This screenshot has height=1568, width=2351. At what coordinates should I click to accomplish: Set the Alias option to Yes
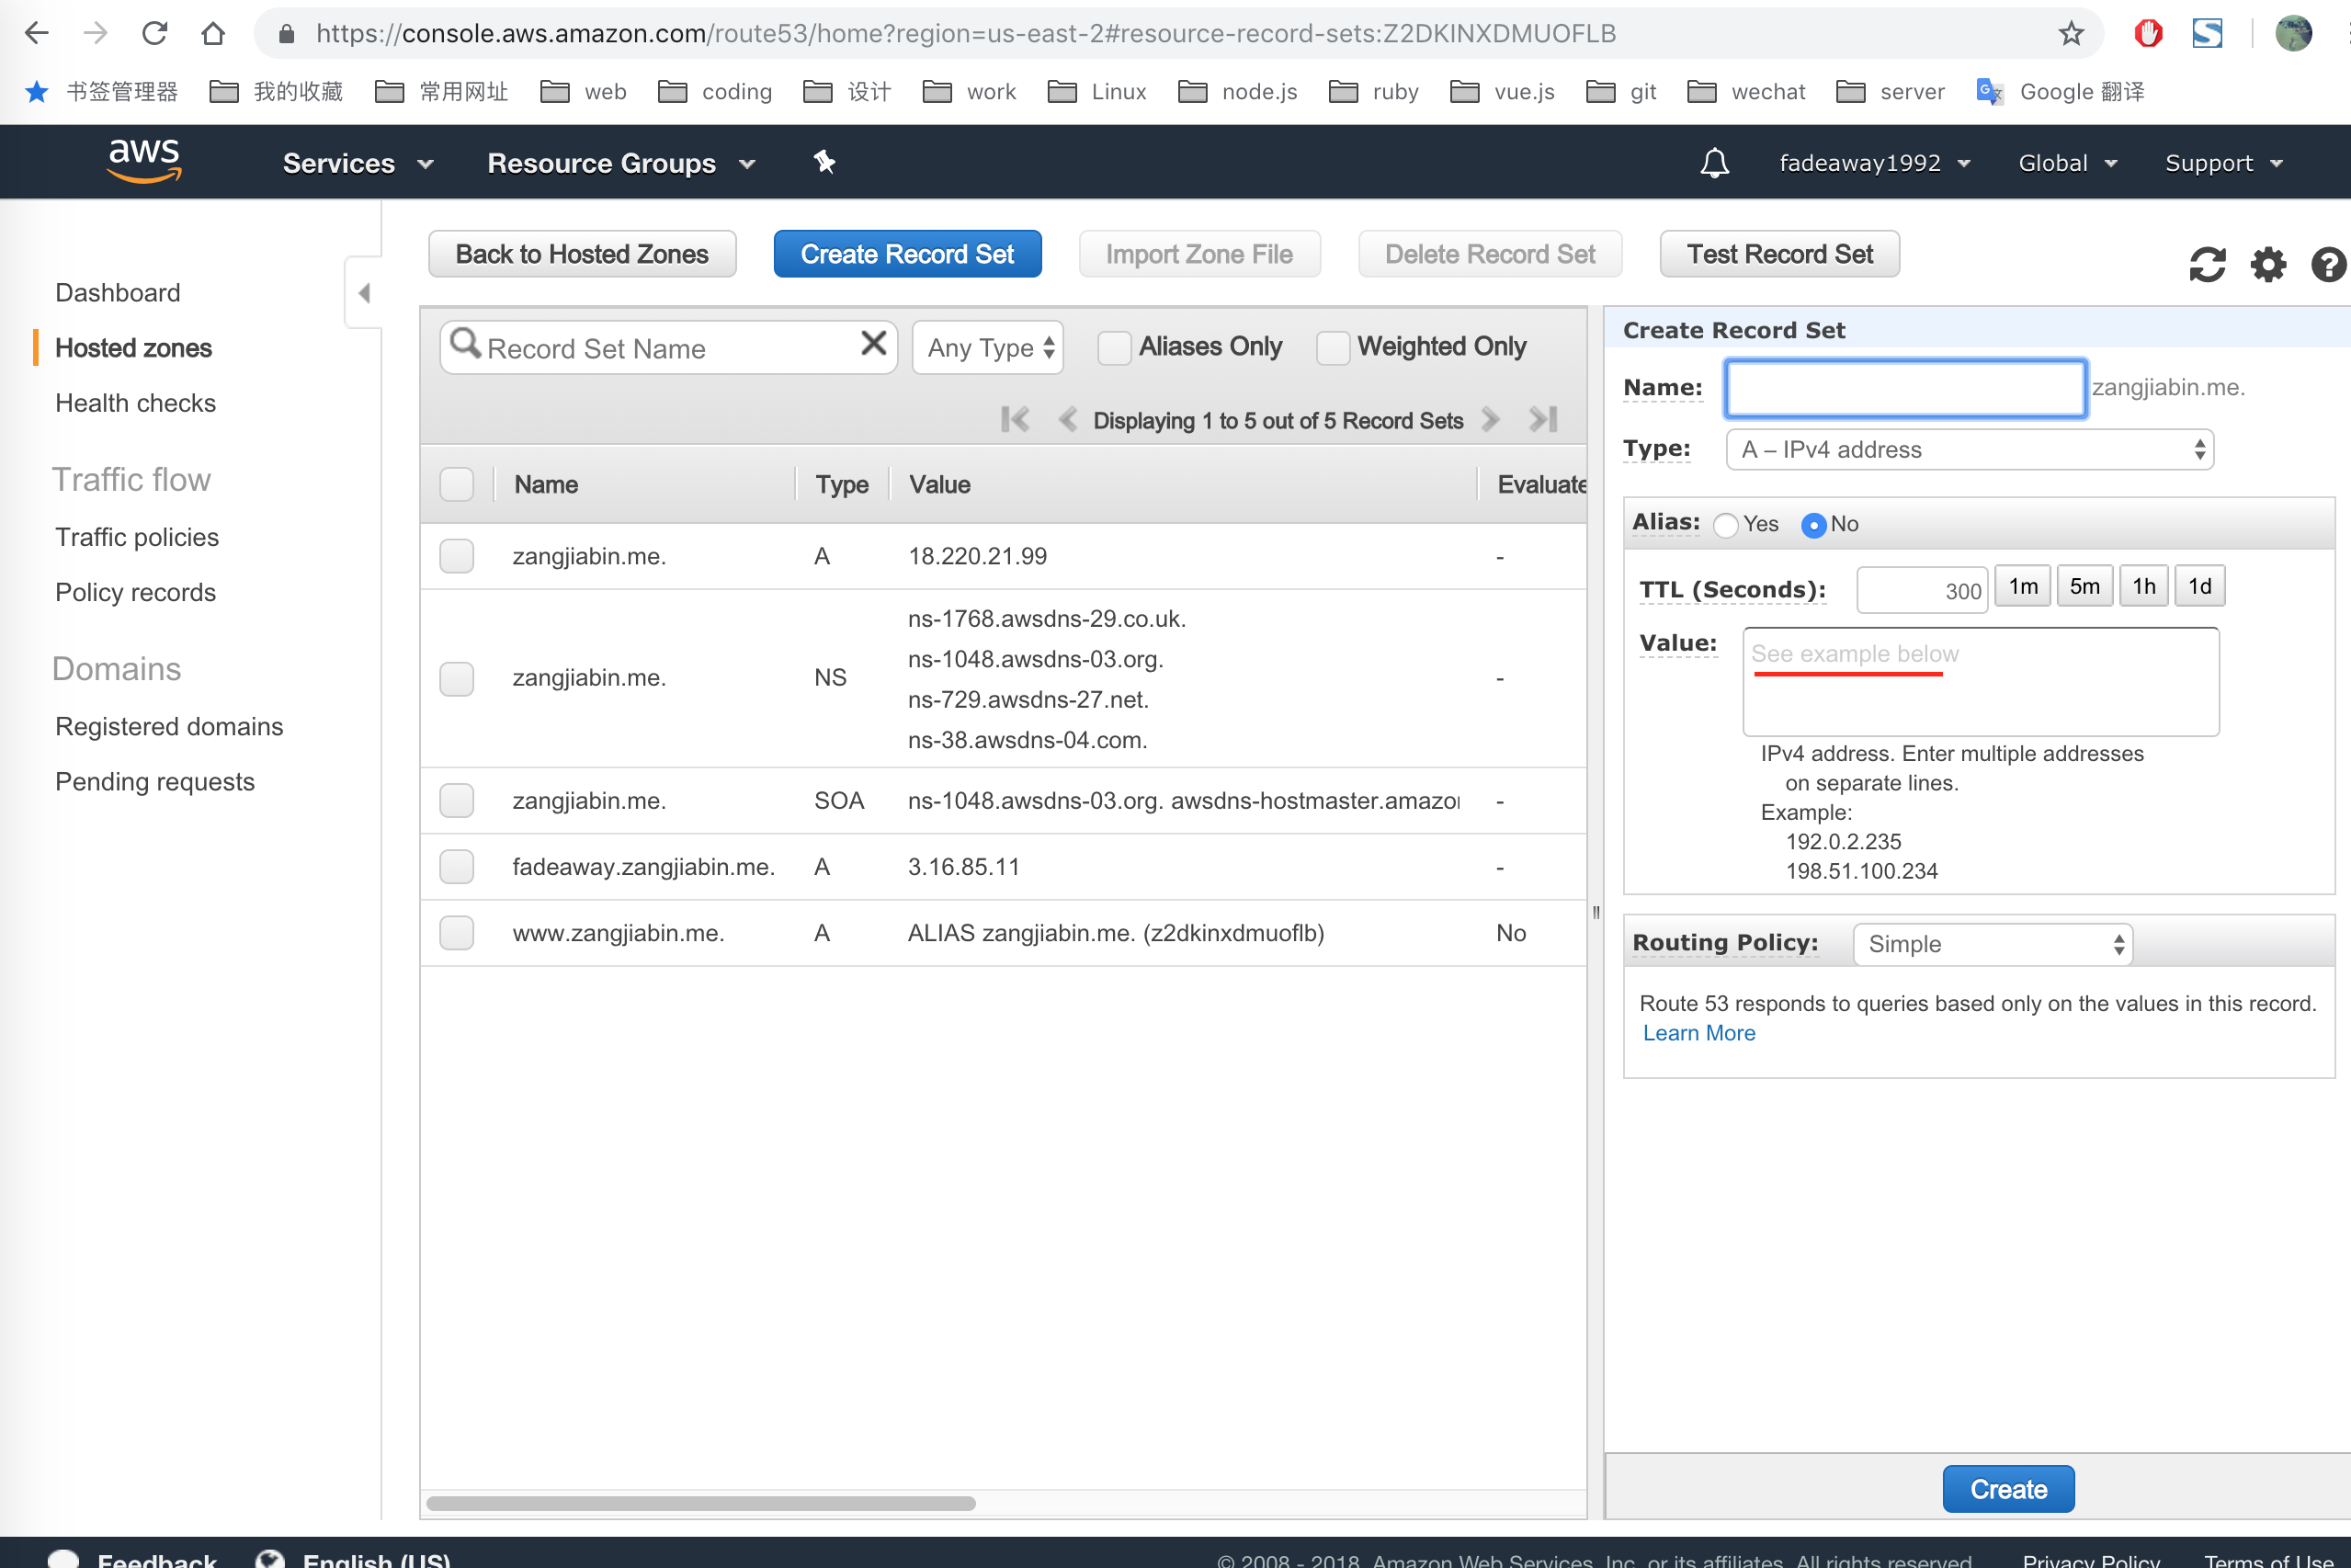tap(1726, 525)
